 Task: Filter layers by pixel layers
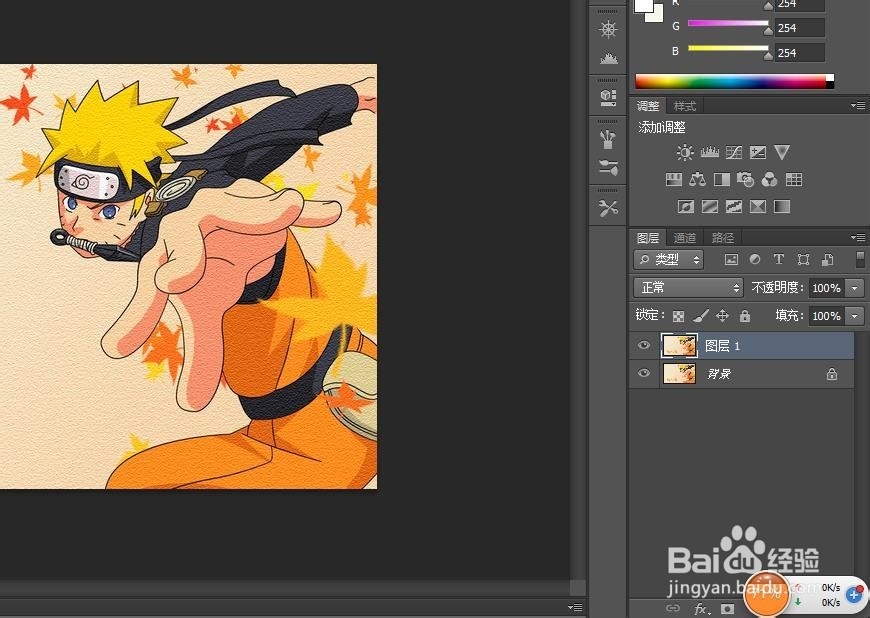tap(732, 259)
